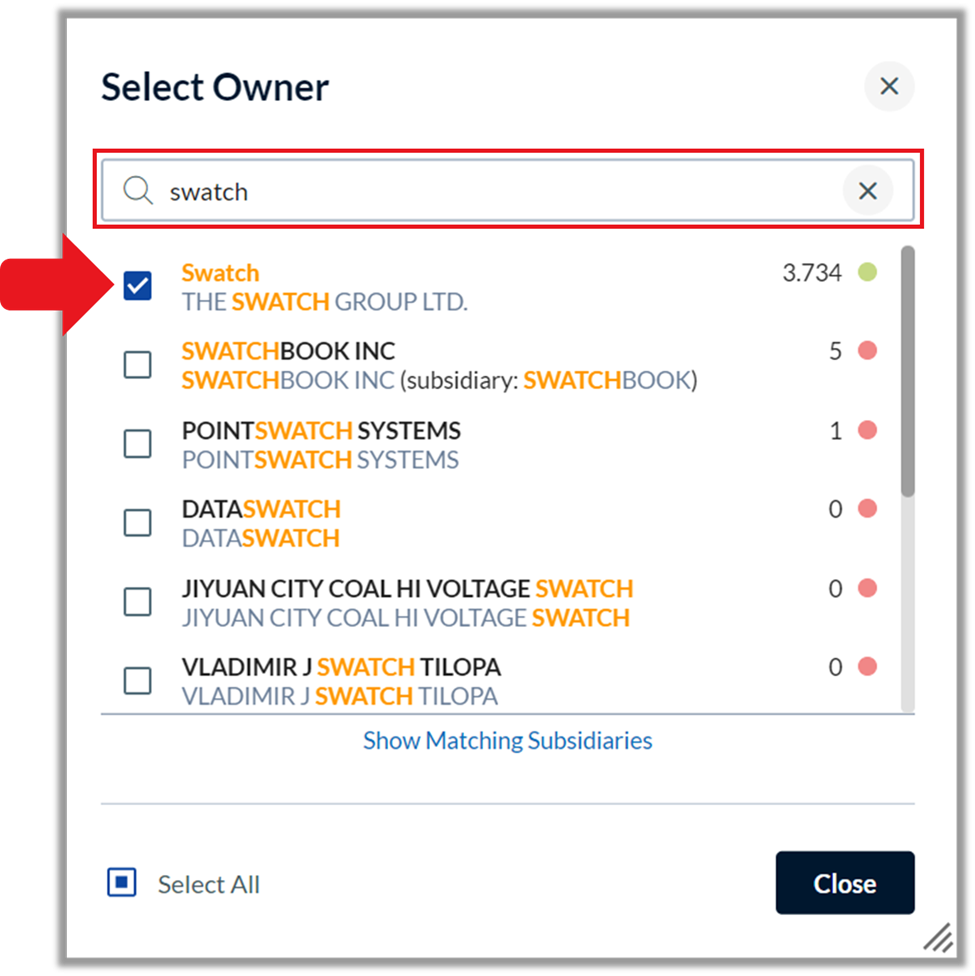Viewport: 975px width, 976px height.
Task: Click the red status dot for SWATCHBOOK INC
Action: coord(867,350)
